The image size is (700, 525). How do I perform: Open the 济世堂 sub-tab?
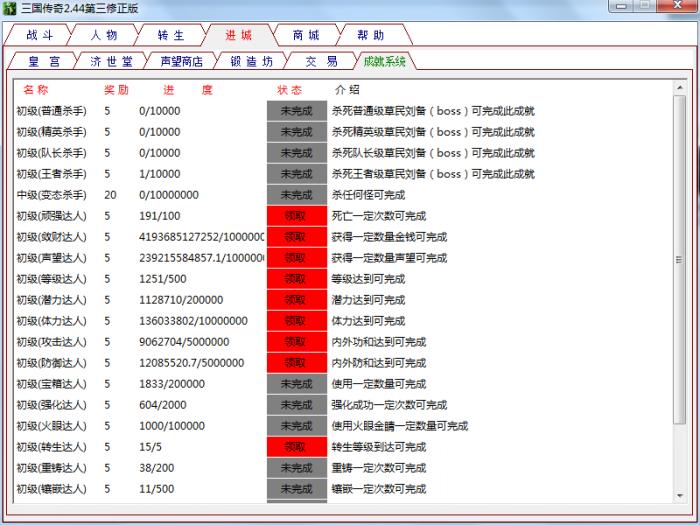[x=111, y=61]
